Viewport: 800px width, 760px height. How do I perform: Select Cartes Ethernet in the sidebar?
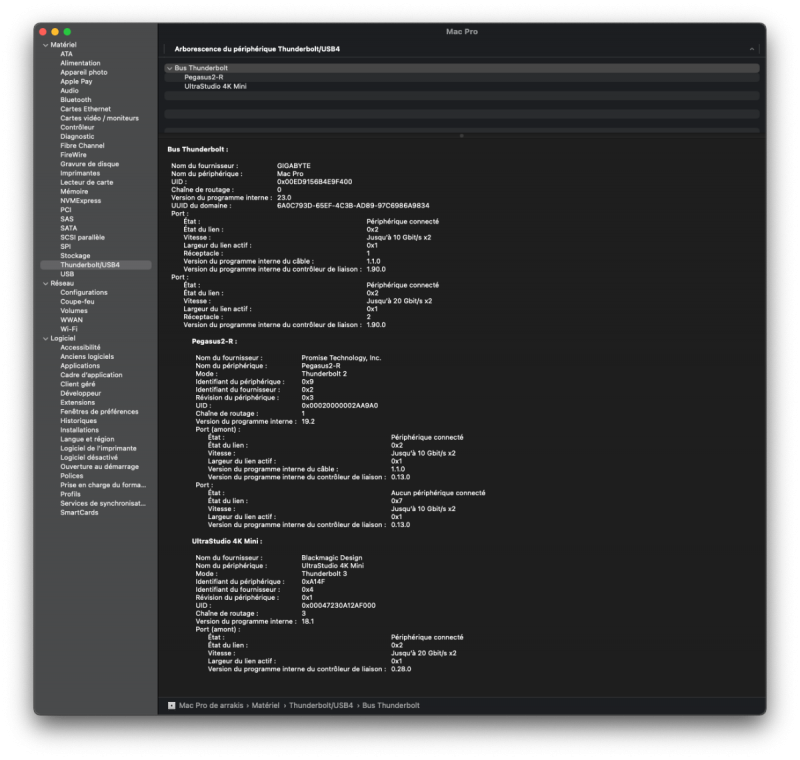(x=85, y=109)
